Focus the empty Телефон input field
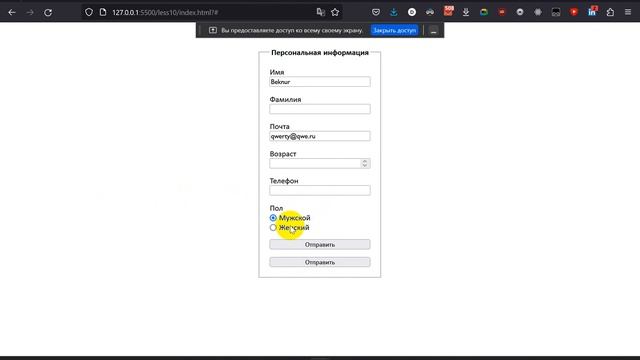The width and height of the screenshot is (640, 360). [x=320, y=190]
